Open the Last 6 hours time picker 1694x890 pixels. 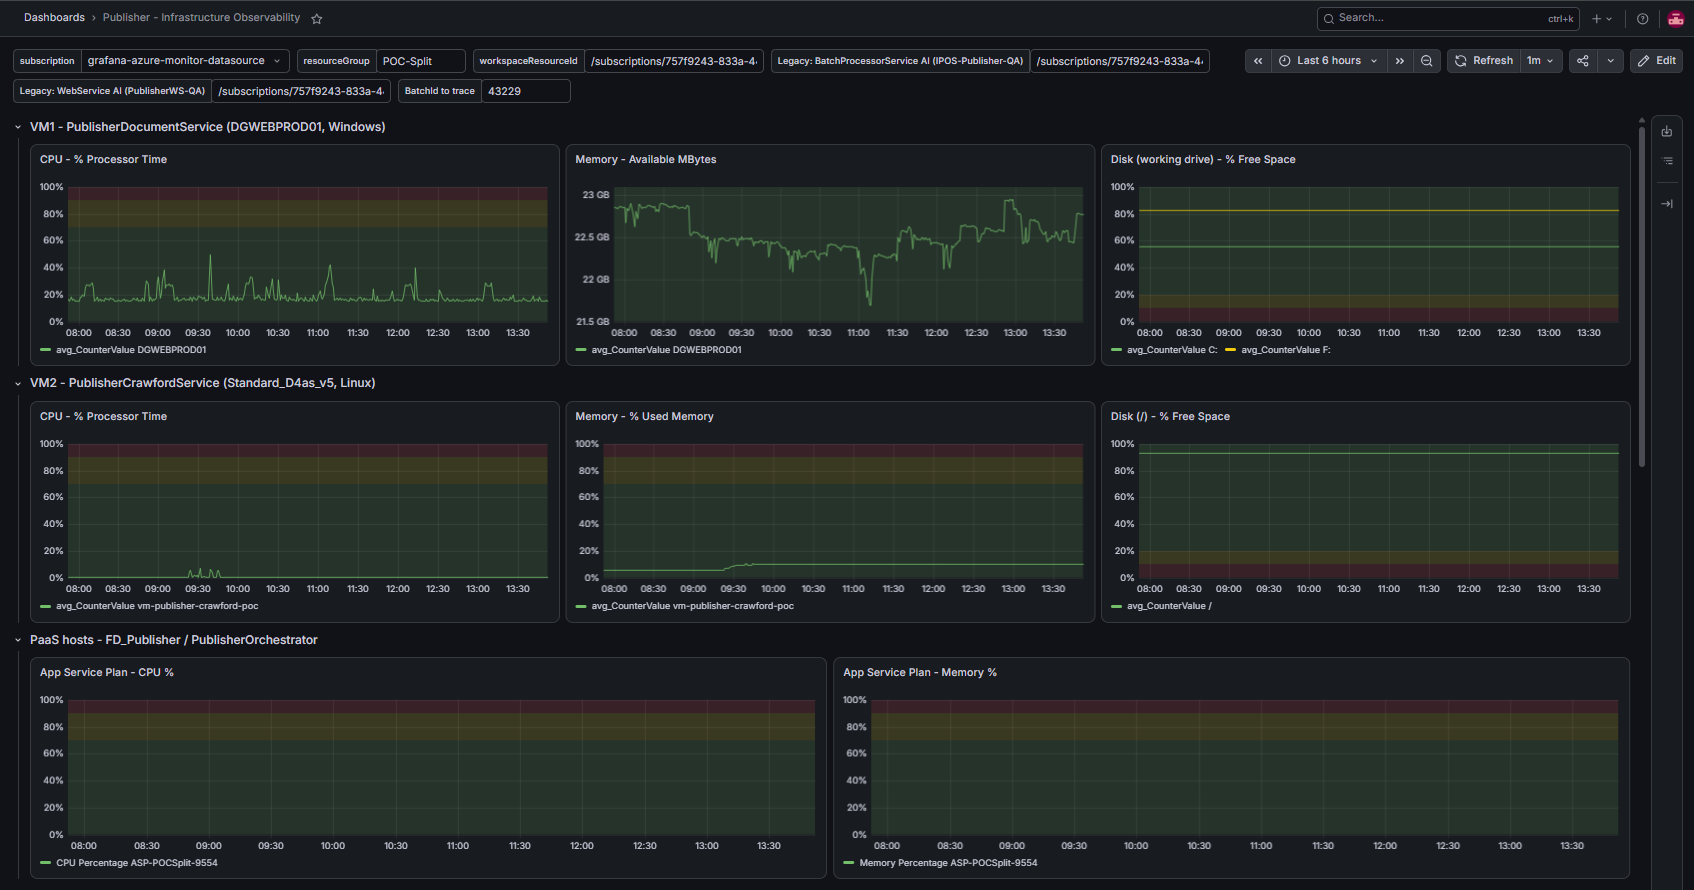click(x=1329, y=61)
